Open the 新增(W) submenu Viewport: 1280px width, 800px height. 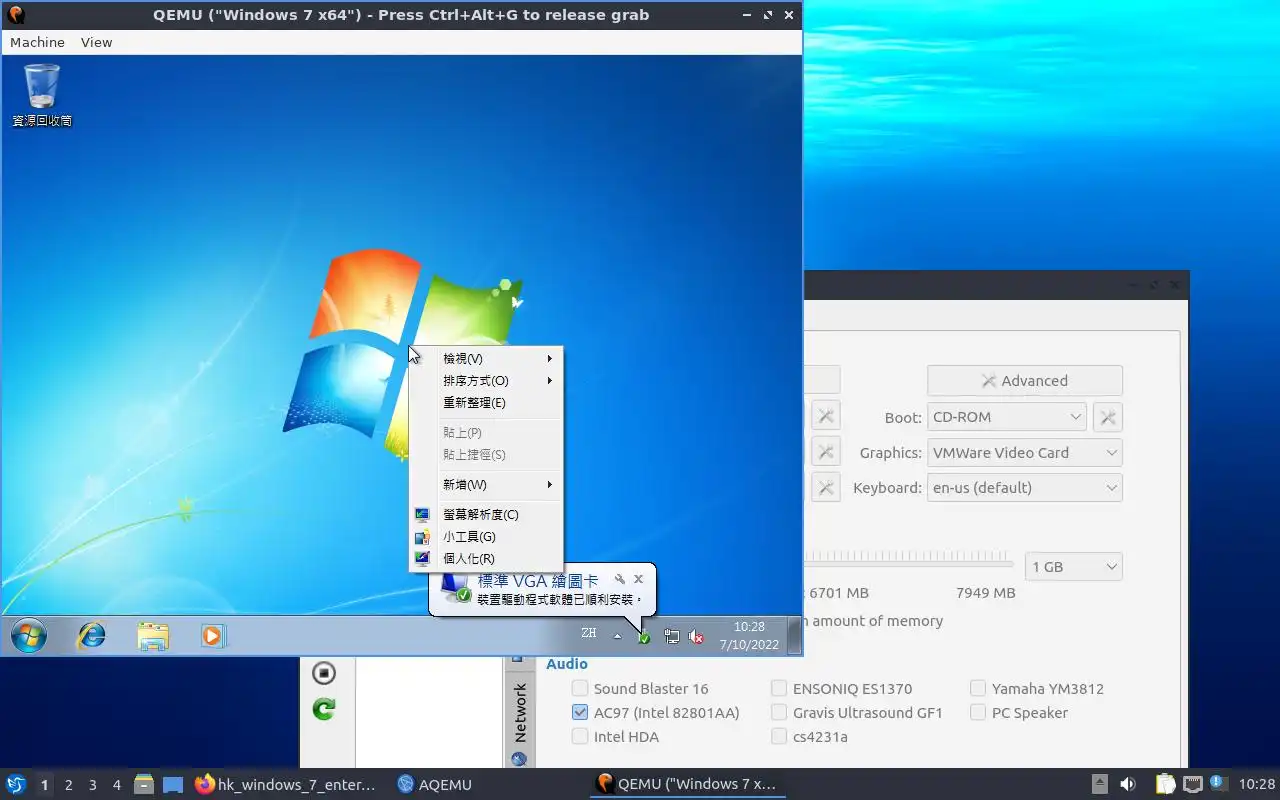(x=486, y=484)
